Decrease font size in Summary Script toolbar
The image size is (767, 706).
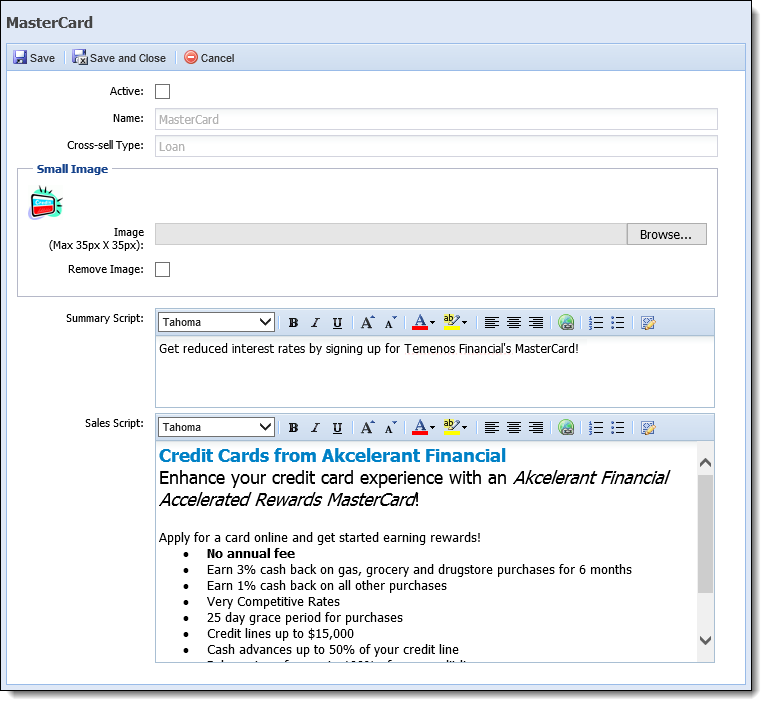(390, 322)
